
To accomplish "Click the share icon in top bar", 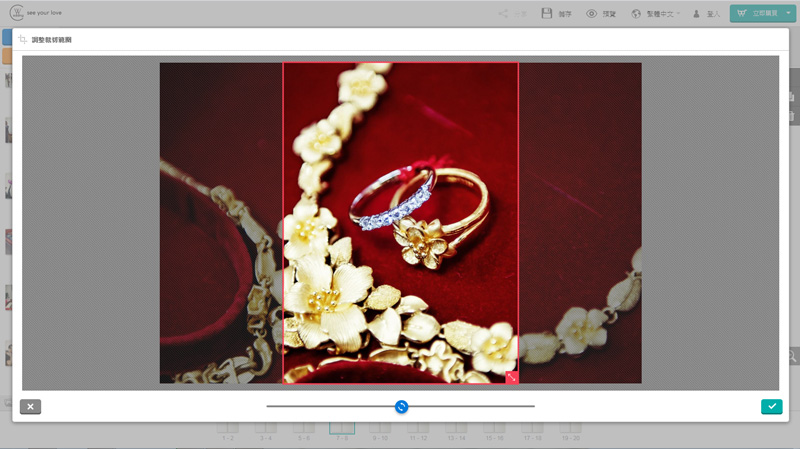I will tap(504, 14).
